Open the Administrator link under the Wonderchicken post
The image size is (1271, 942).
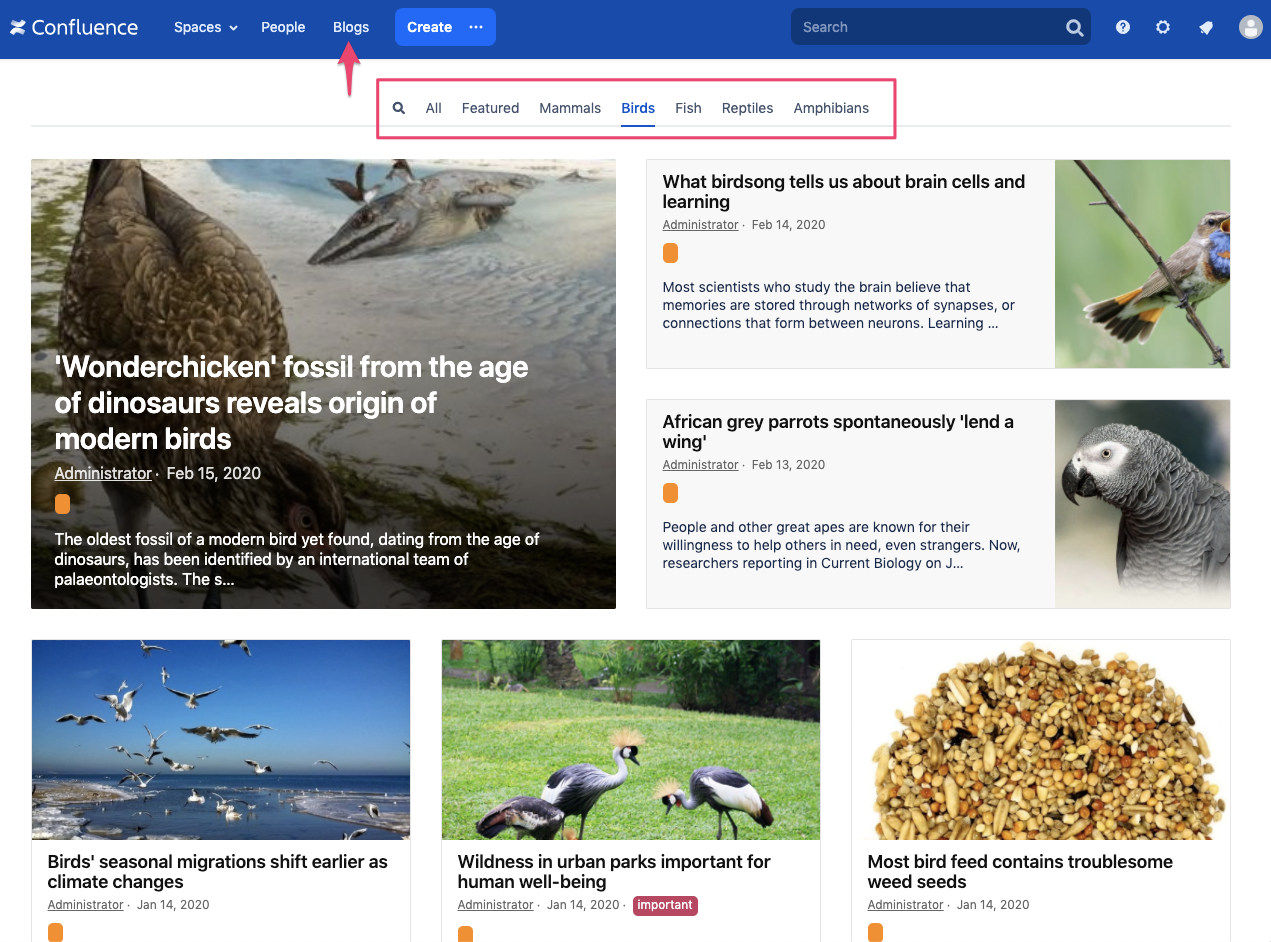[103, 473]
